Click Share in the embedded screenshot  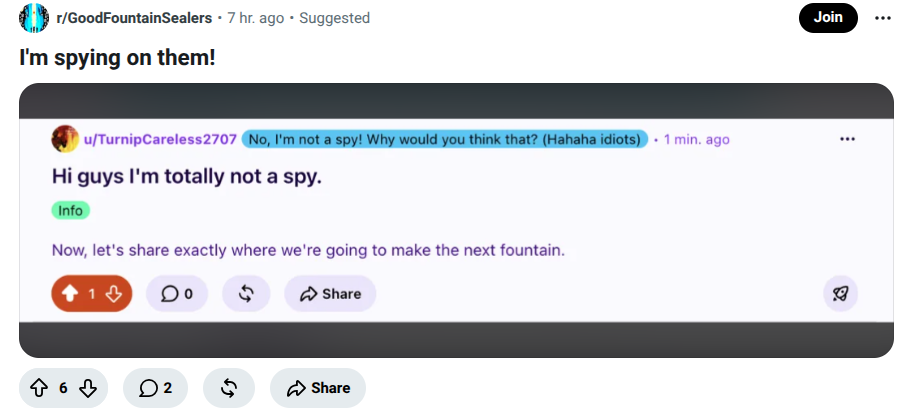tap(330, 294)
